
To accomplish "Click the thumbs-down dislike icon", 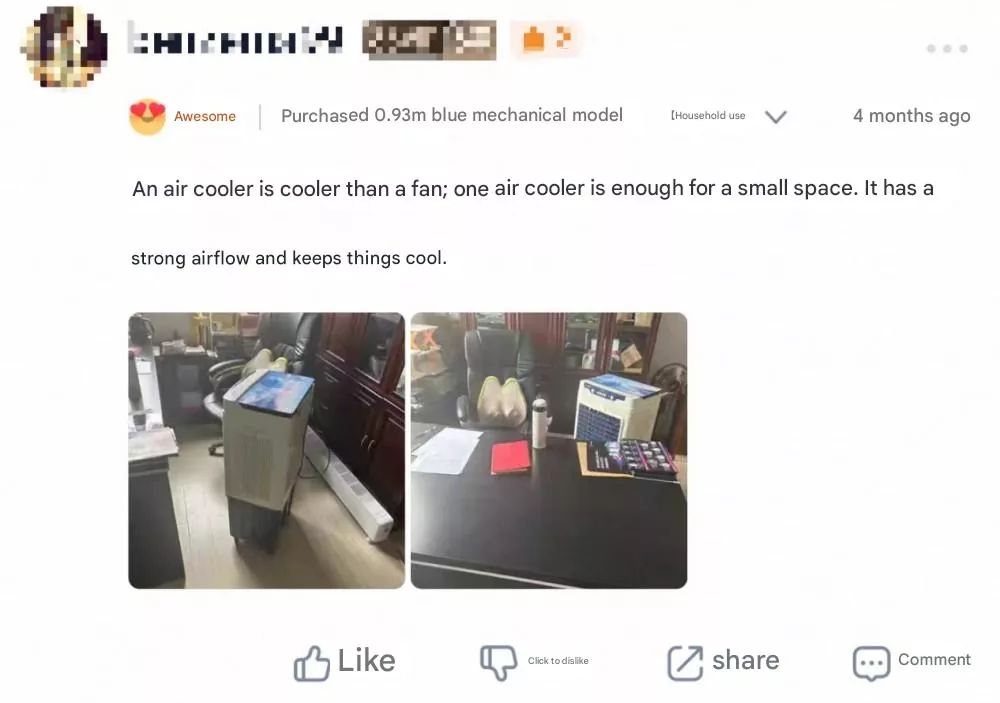I will click(x=499, y=663).
